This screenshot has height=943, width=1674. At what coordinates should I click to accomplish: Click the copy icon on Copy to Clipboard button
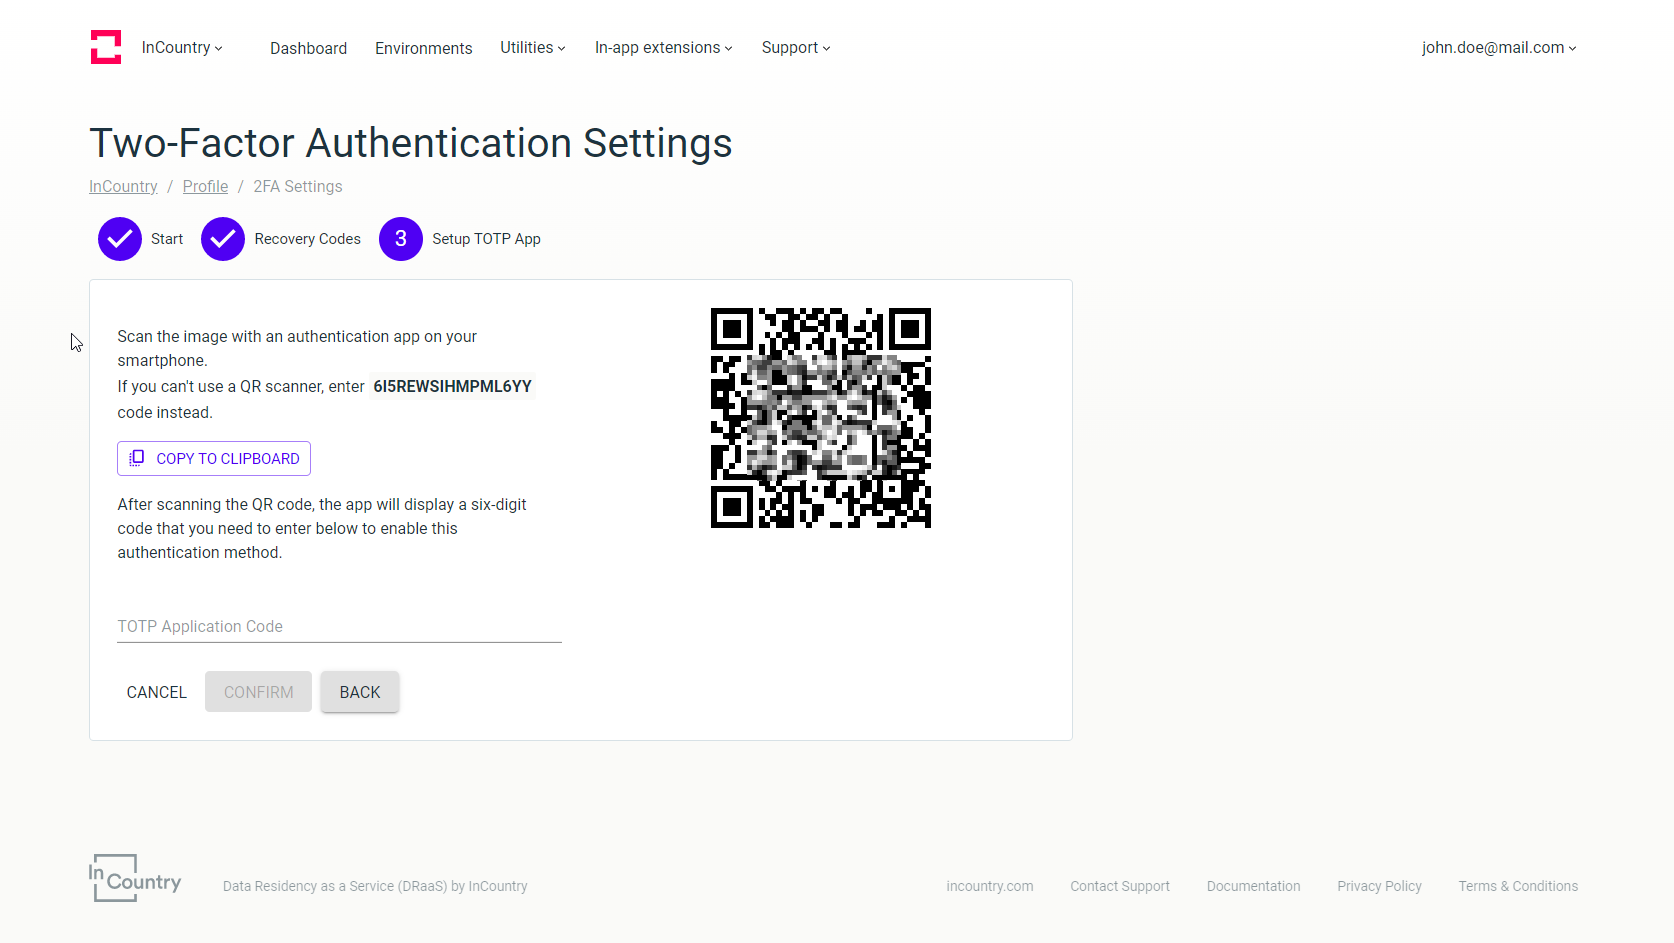pyautogui.click(x=137, y=458)
